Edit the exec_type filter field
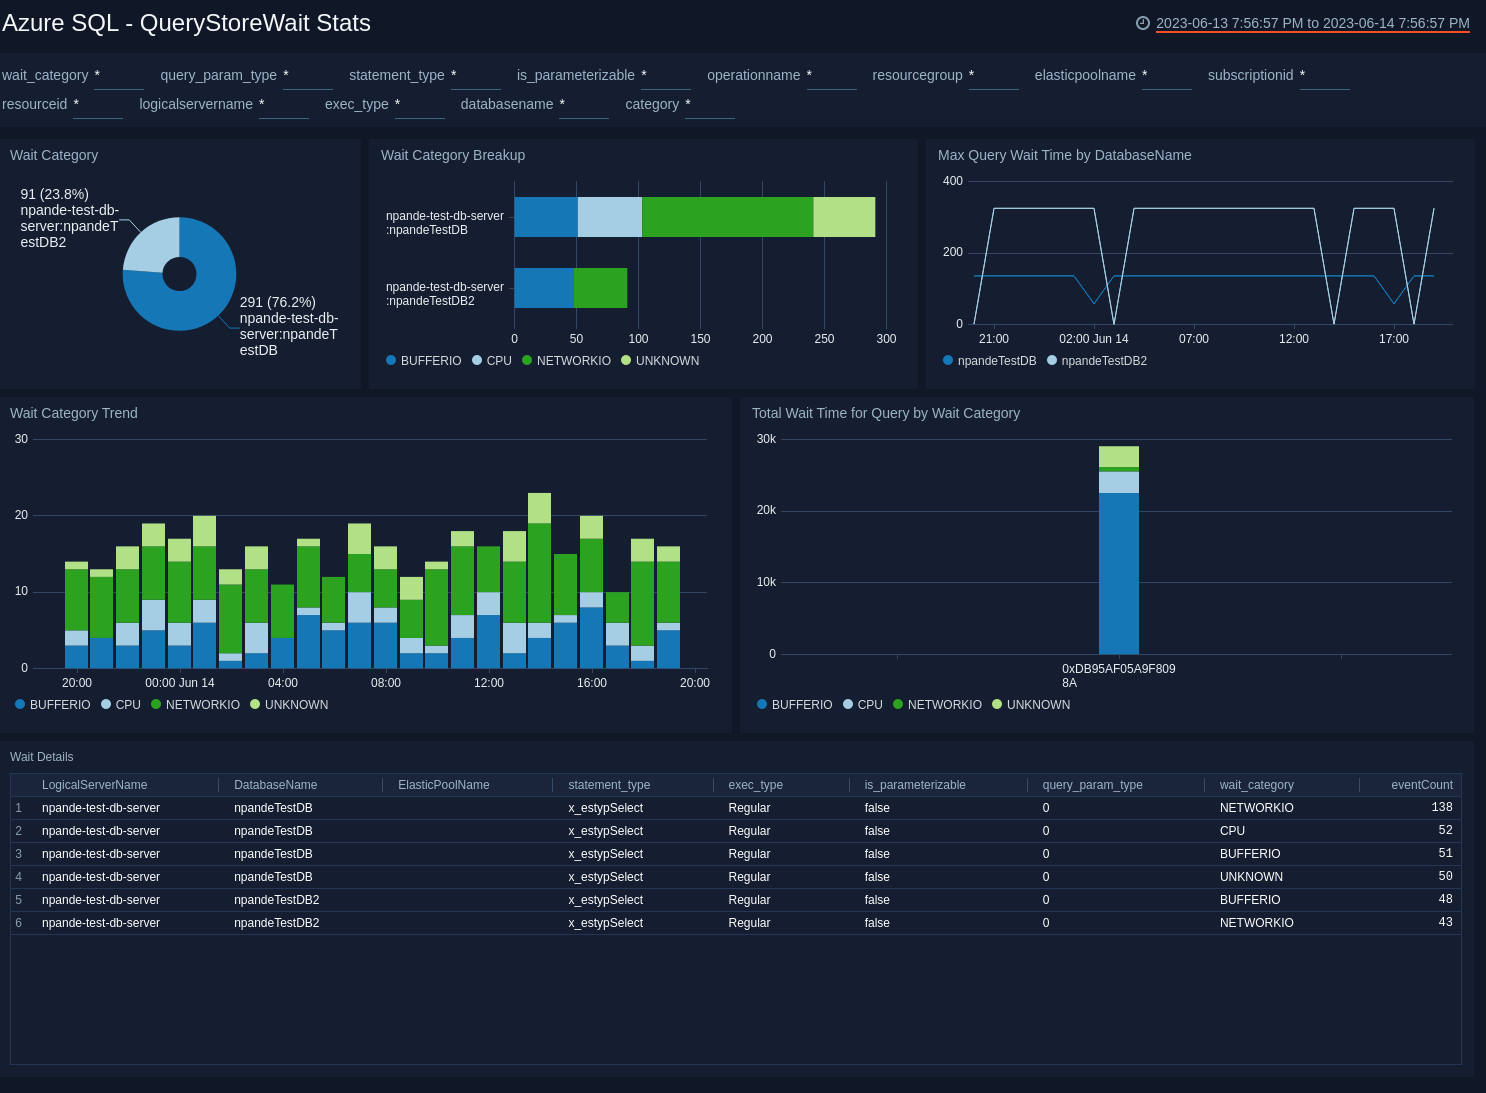The width and height of the screenshot is (1486, 1093). pyautogui.click(x=420, y=105)
